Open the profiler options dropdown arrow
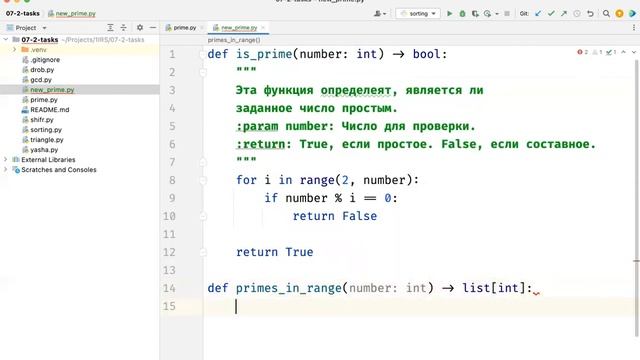640x360 pixels. coord(497,13)
